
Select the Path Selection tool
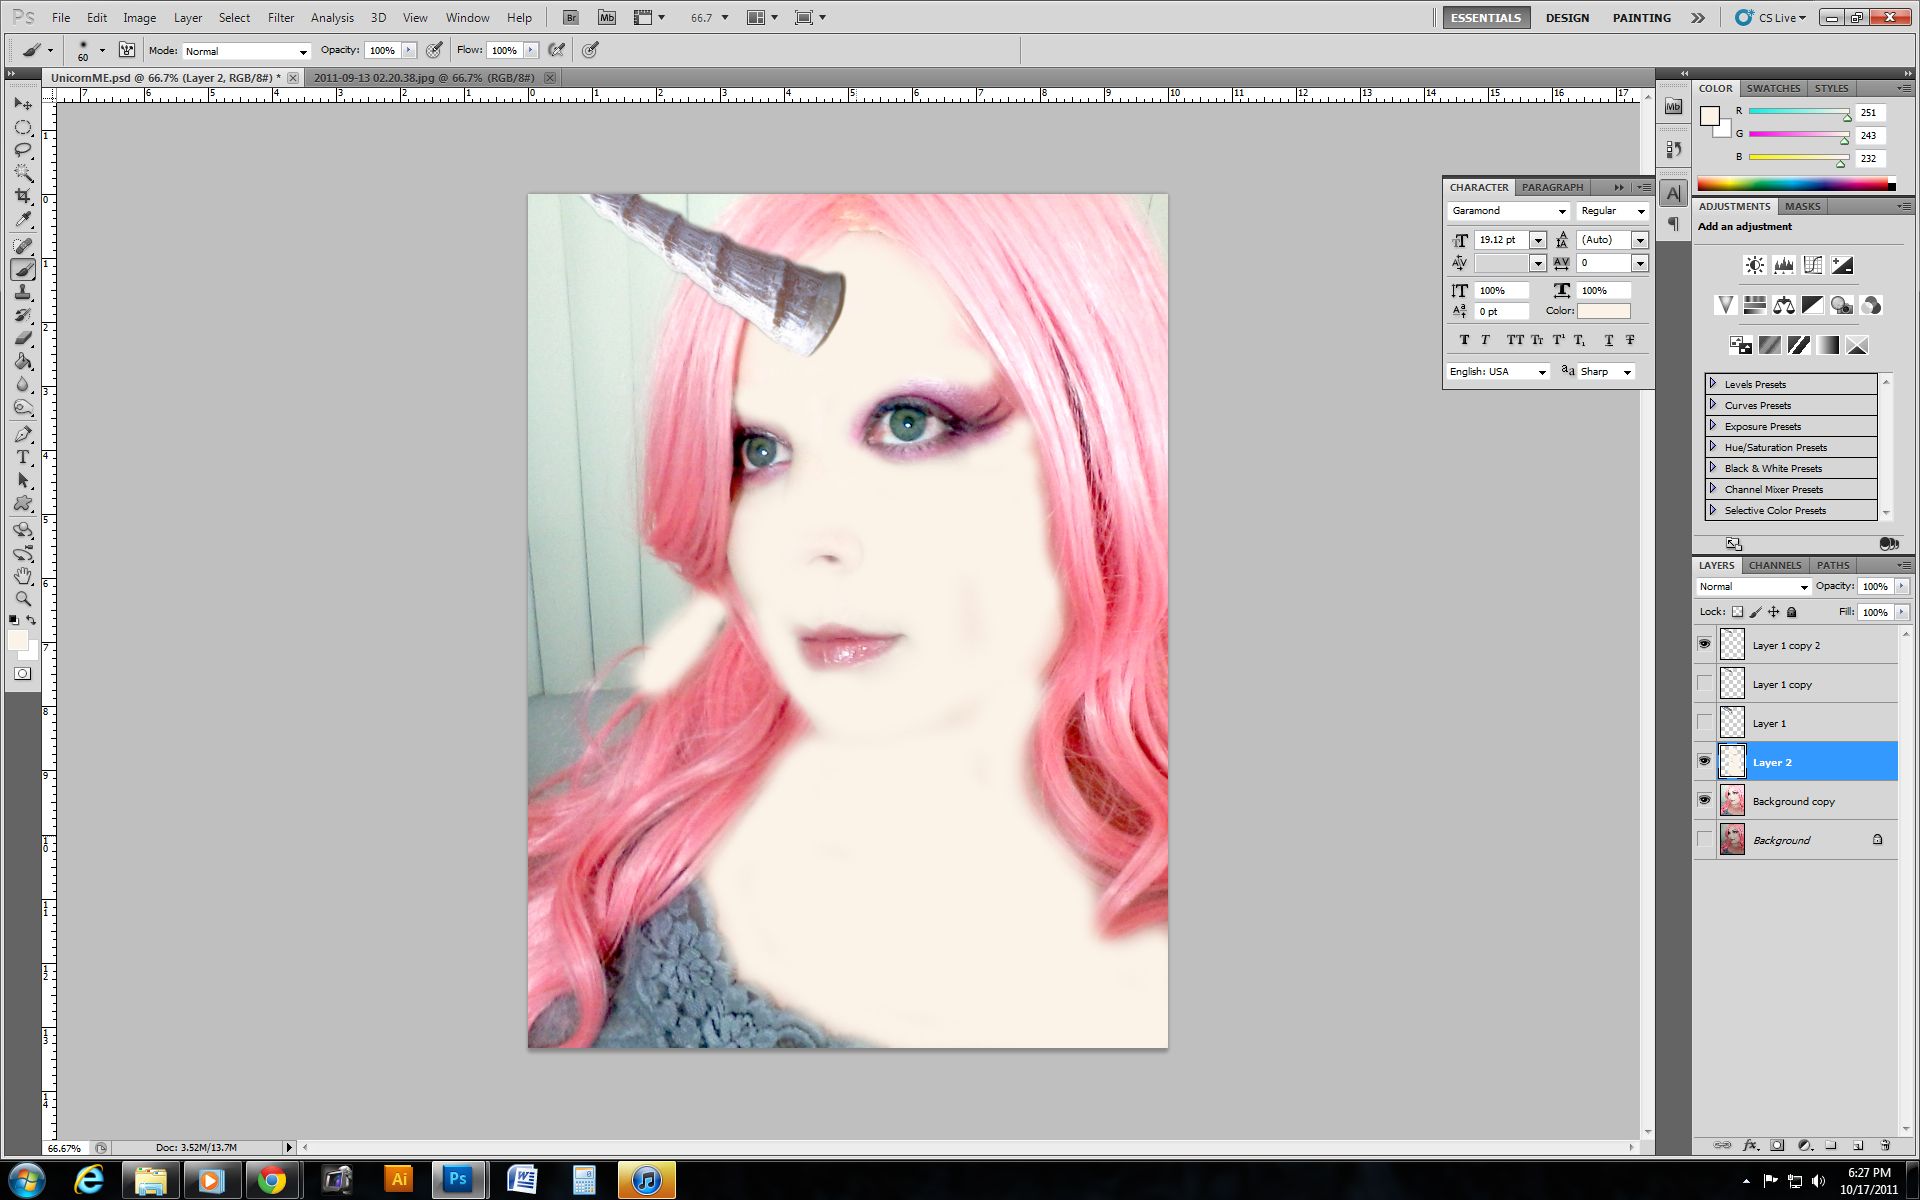tap(23, 480)
